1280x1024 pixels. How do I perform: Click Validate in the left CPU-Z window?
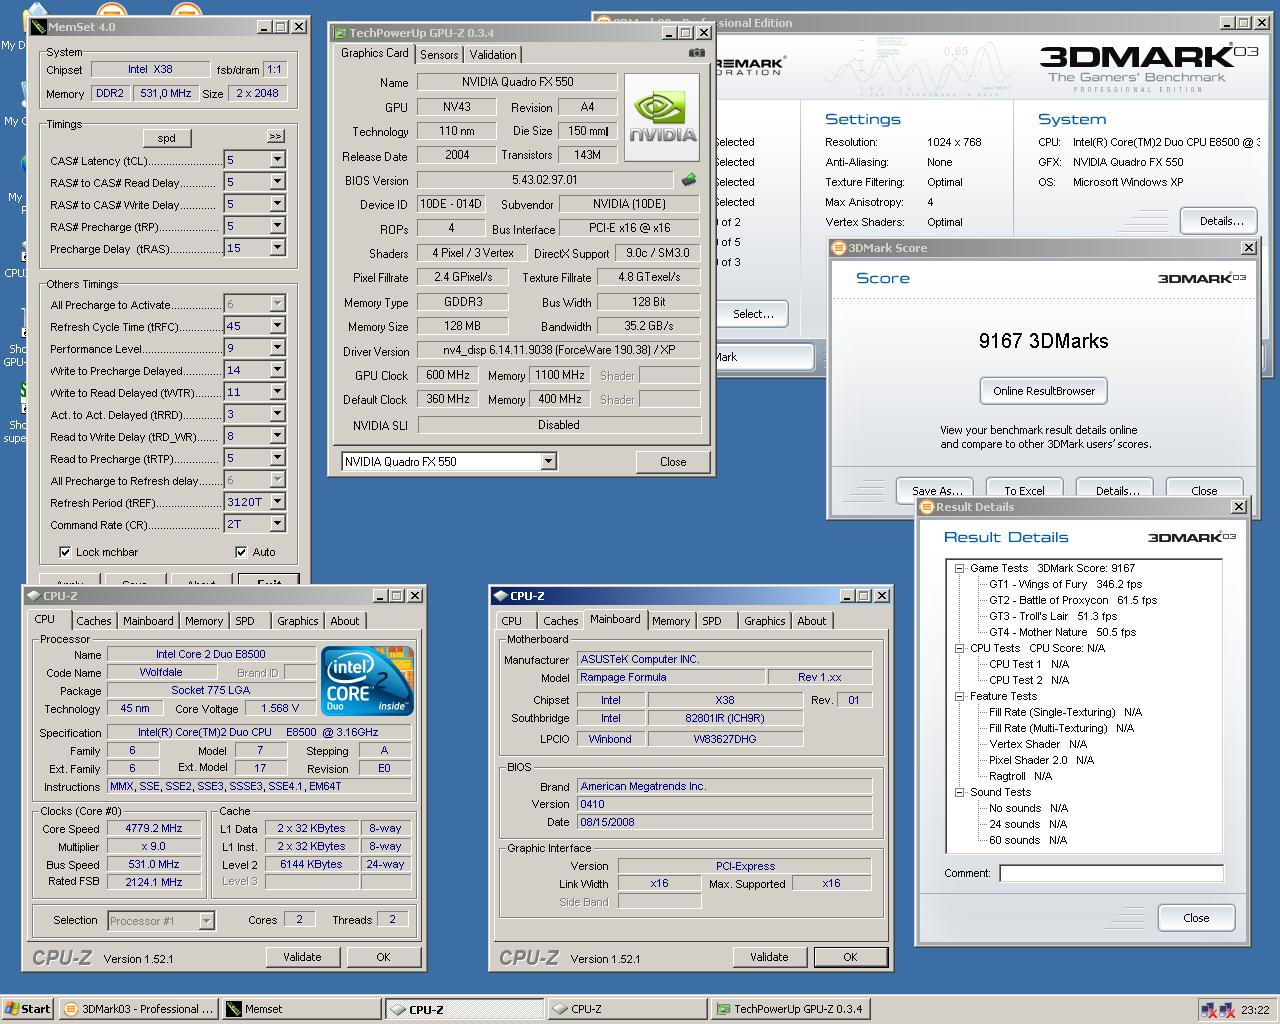pos(302,957)
